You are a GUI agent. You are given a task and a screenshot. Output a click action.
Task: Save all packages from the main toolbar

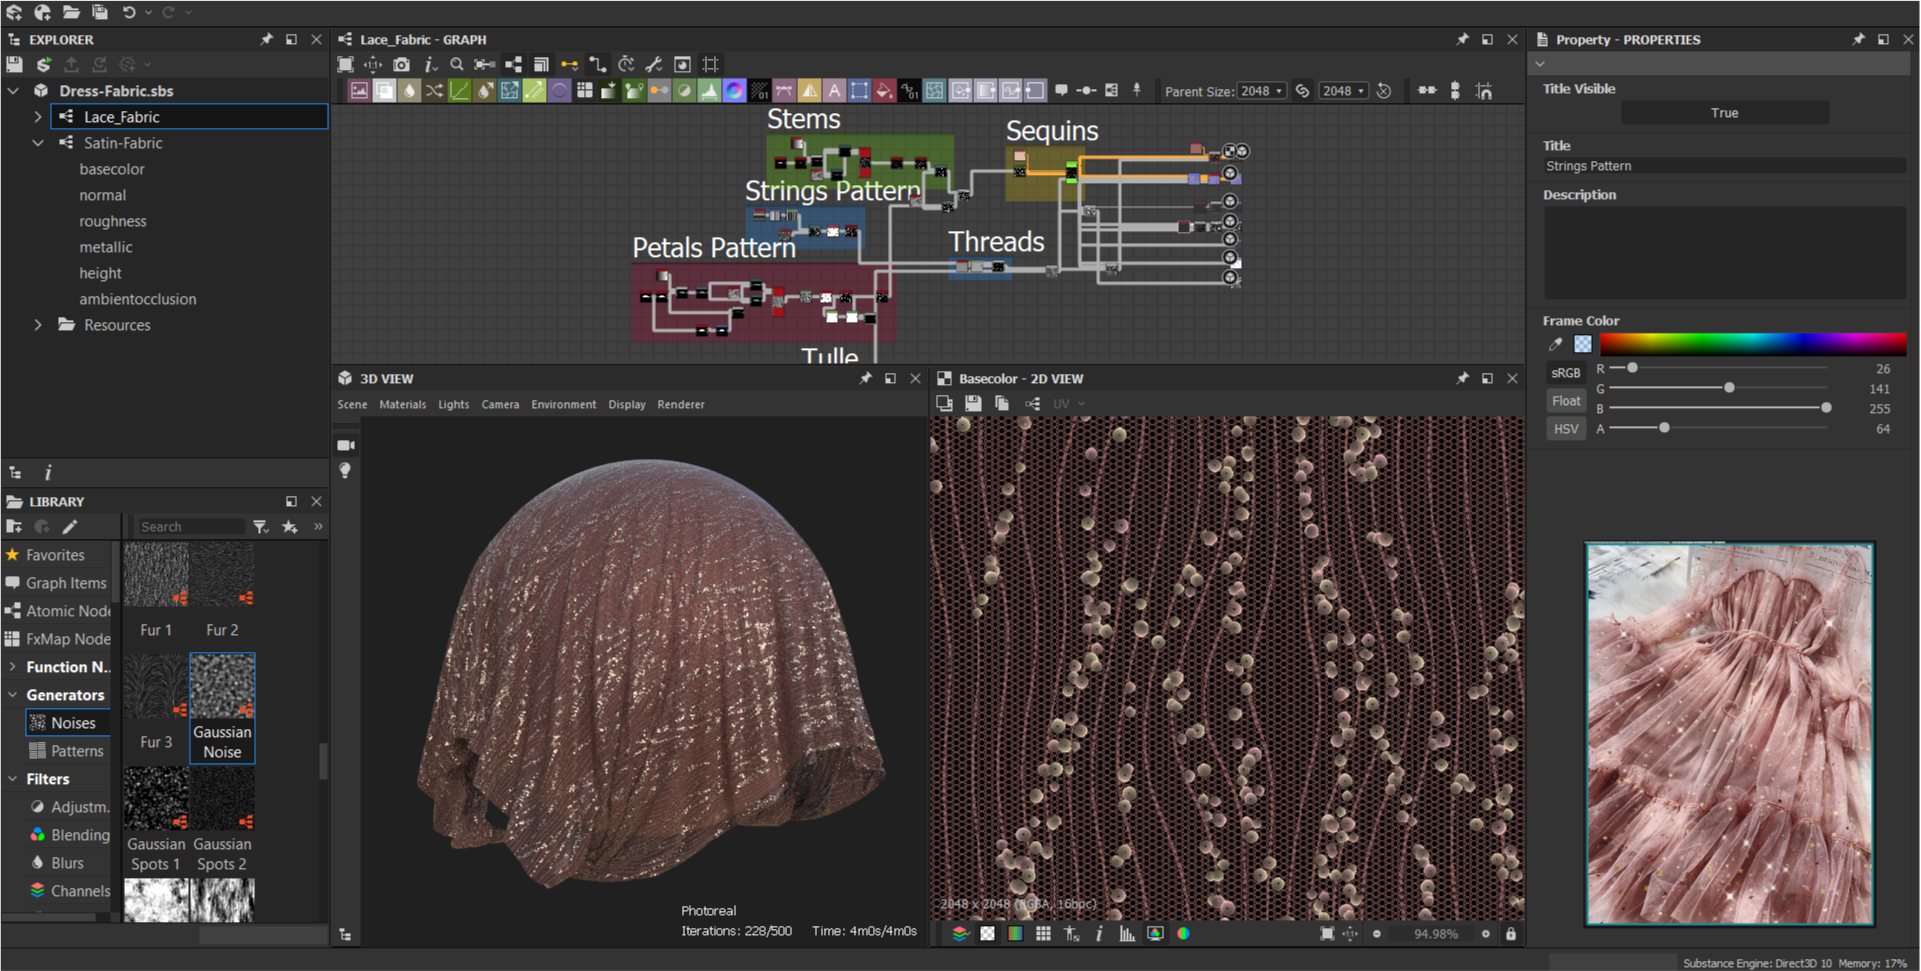click(100, 12)
